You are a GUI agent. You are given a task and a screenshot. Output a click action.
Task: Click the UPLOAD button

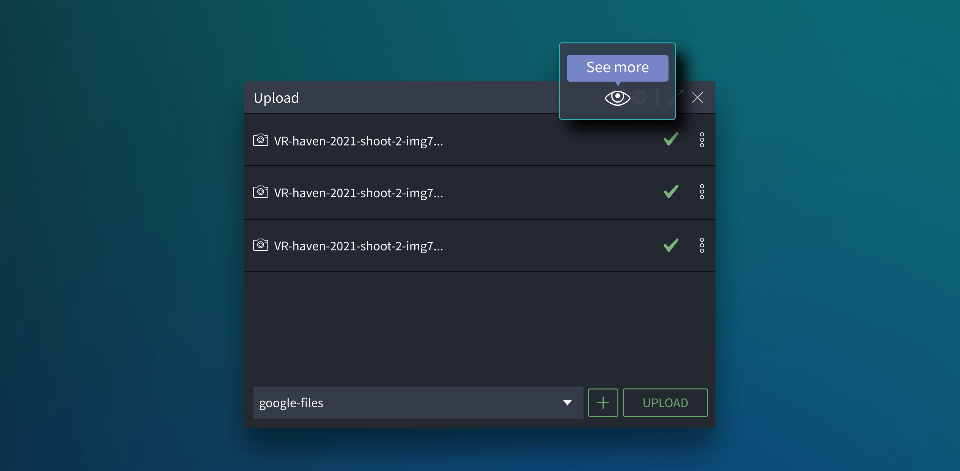pos(666,402)
